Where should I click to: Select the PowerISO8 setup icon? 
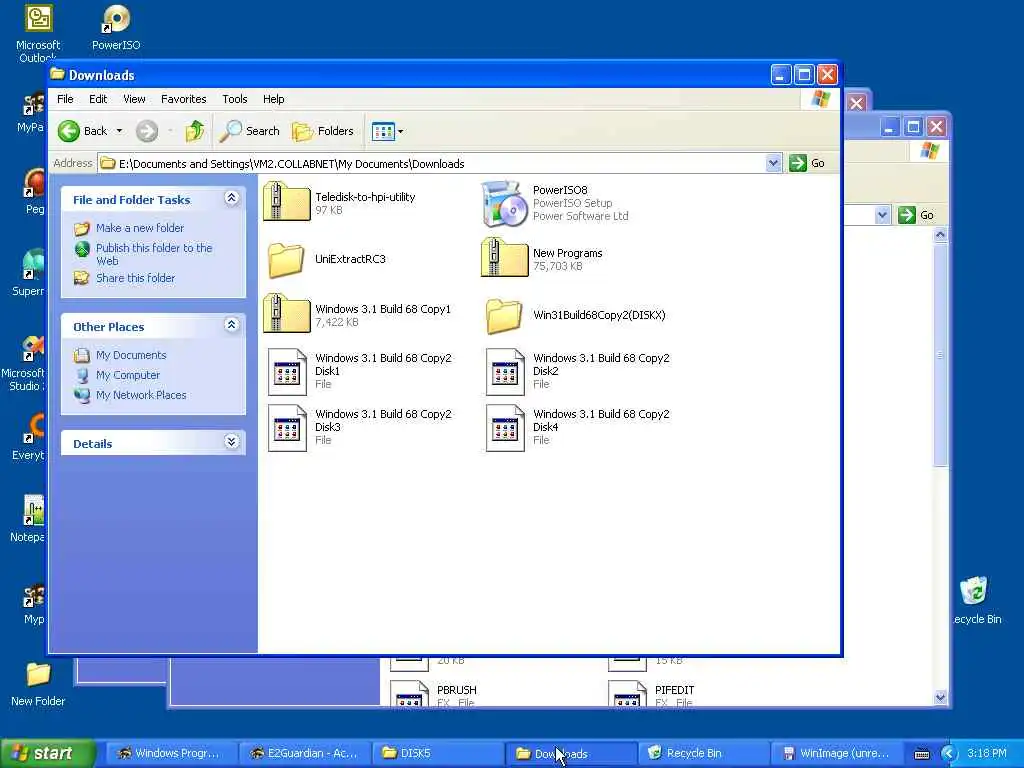coord(504,204)
